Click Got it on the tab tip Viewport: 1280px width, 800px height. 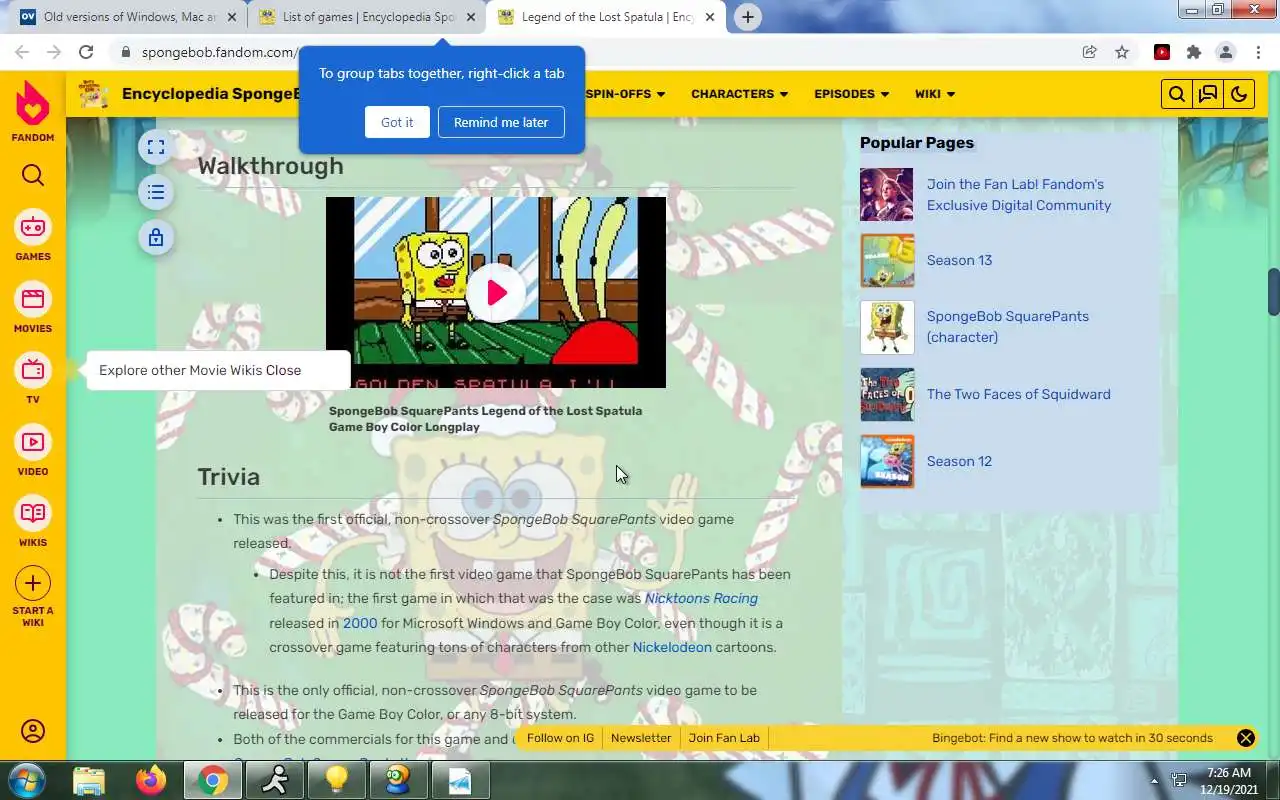pyautogui.click(x=397, y=122)
